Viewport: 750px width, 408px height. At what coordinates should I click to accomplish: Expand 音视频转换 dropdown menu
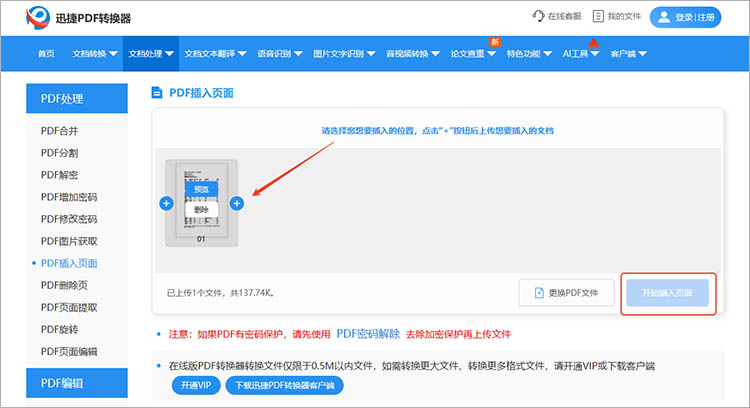tap(413, 54)
